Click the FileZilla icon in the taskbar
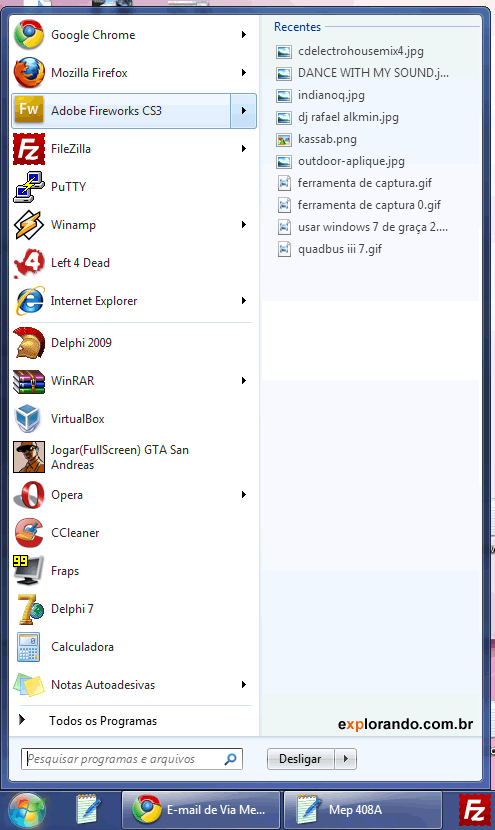The height and width of the screenshot is (830, 495). [474, 810]
